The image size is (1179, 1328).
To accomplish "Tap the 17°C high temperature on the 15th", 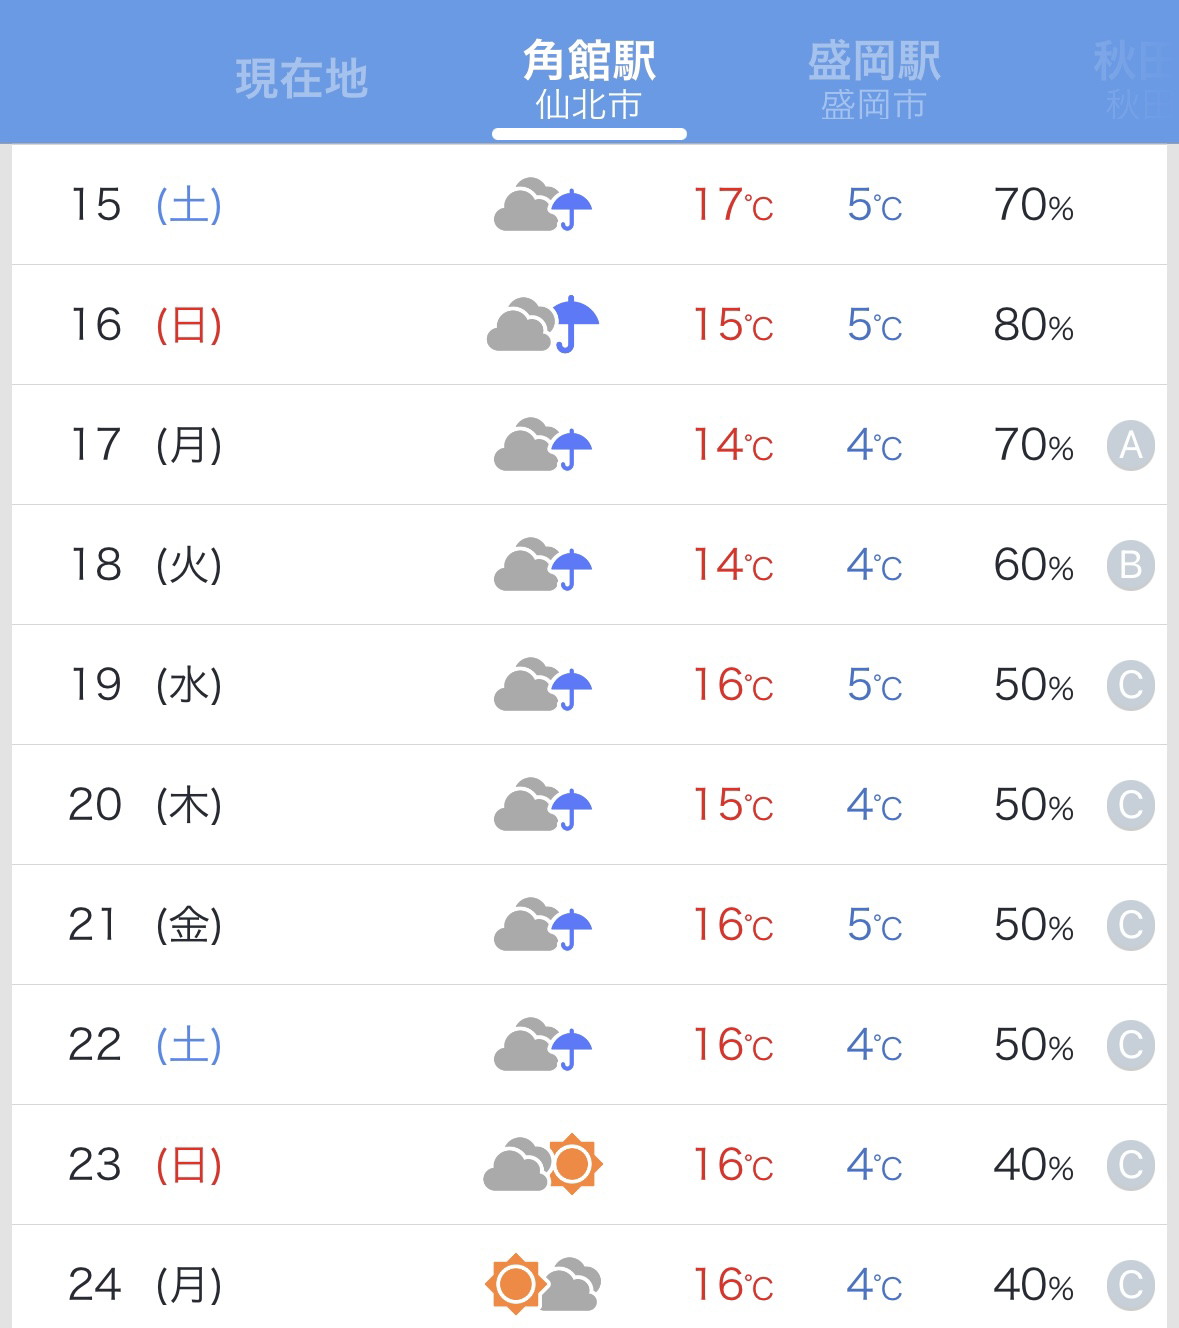I will (734, 205).
